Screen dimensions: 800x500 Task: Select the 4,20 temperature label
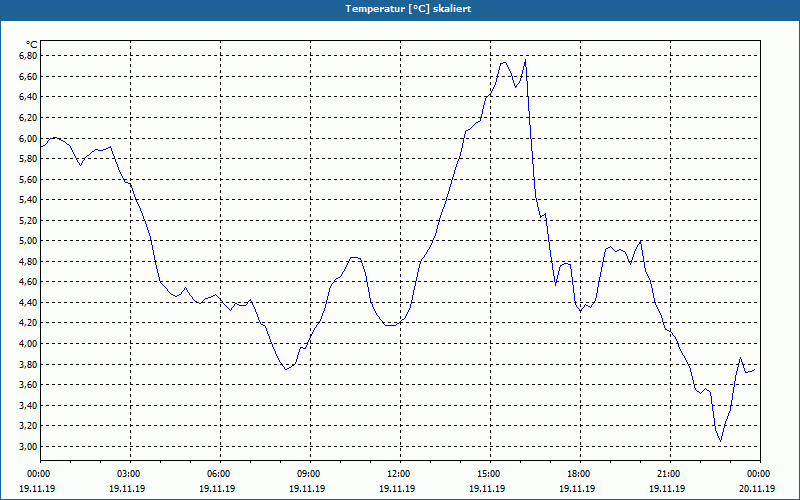point(29,323)
